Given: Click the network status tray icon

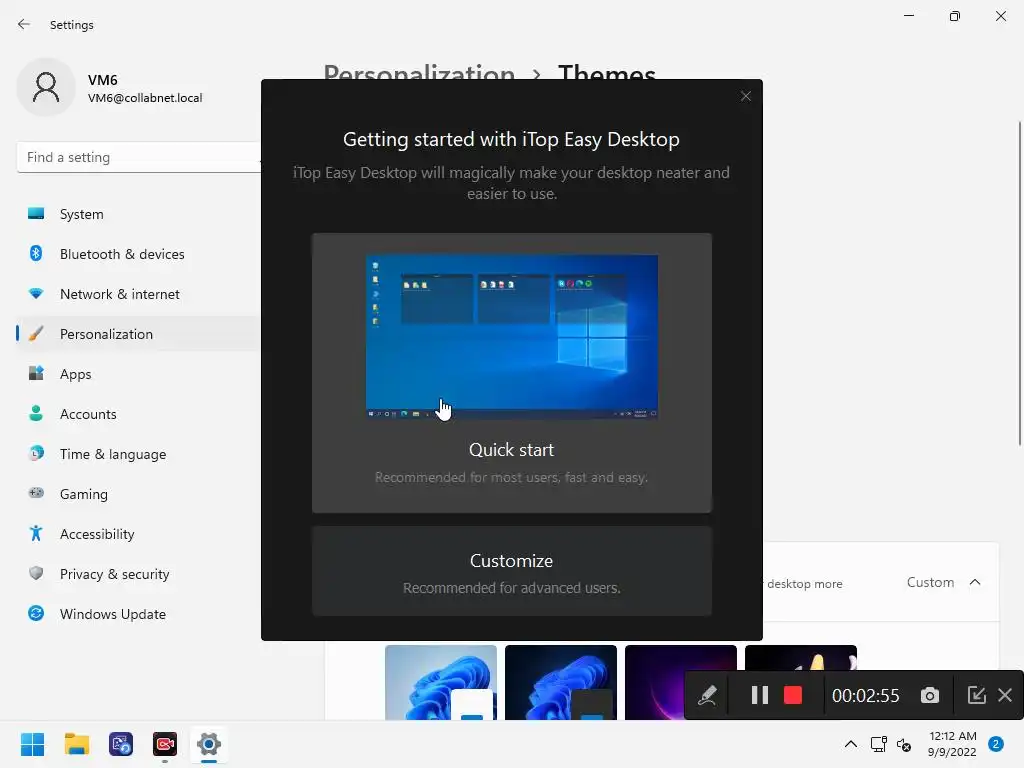Looking at the screenshot, I should [878, 744].
